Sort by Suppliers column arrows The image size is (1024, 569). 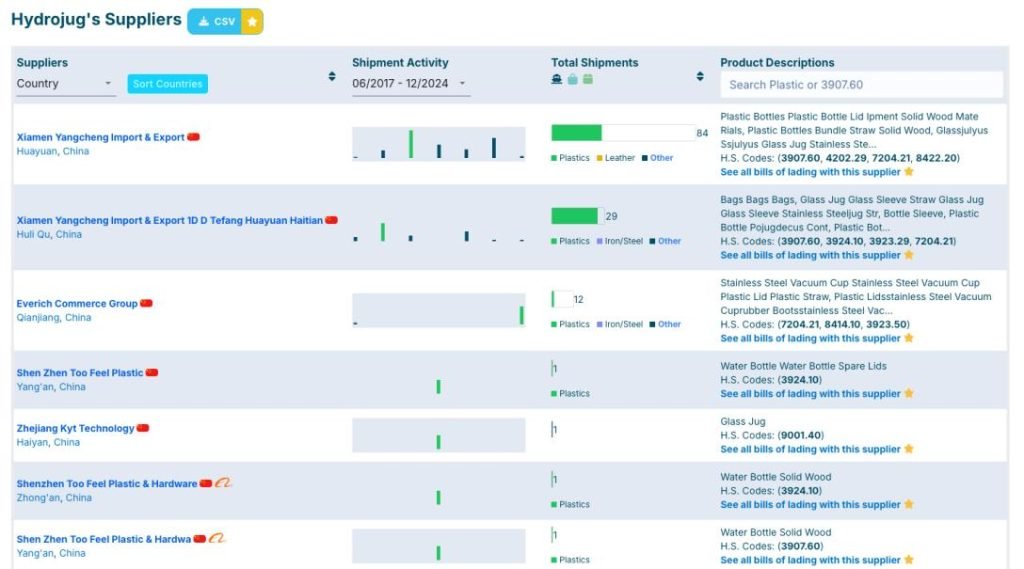click(x=332, y=76)
